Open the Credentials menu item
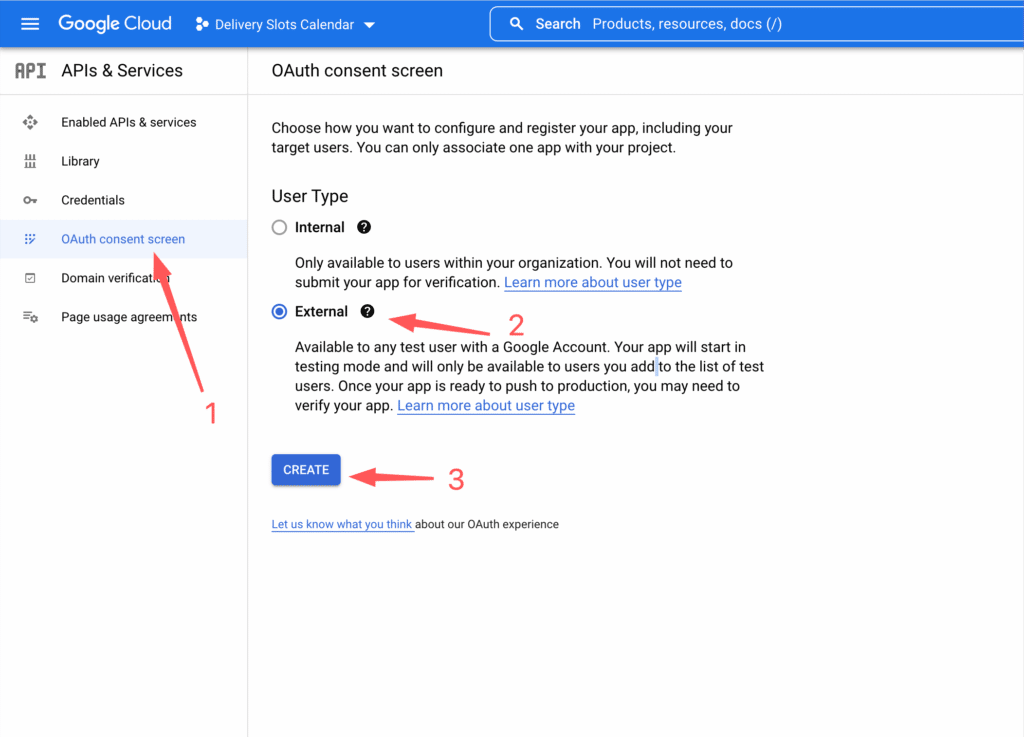Screen dimensions: 1024x737 point(93,200)
